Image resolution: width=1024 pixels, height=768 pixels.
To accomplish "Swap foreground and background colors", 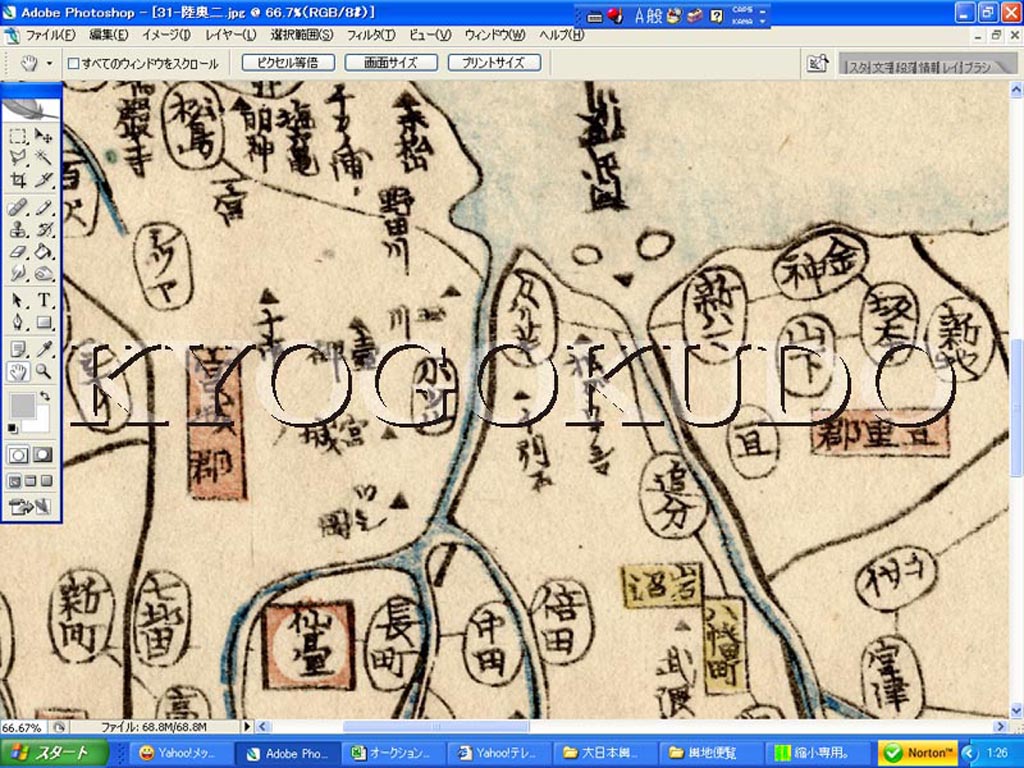I will point(44,396).
